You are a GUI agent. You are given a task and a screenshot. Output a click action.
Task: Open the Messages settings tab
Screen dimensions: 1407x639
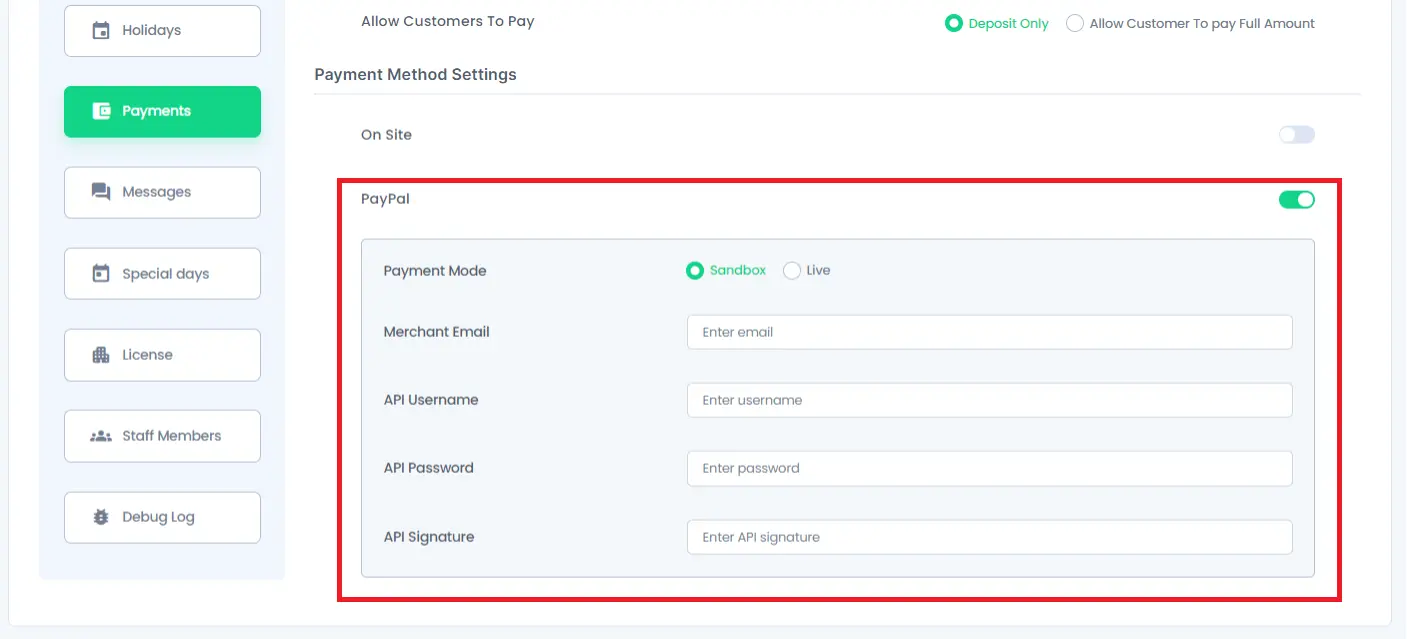[162, 192]
